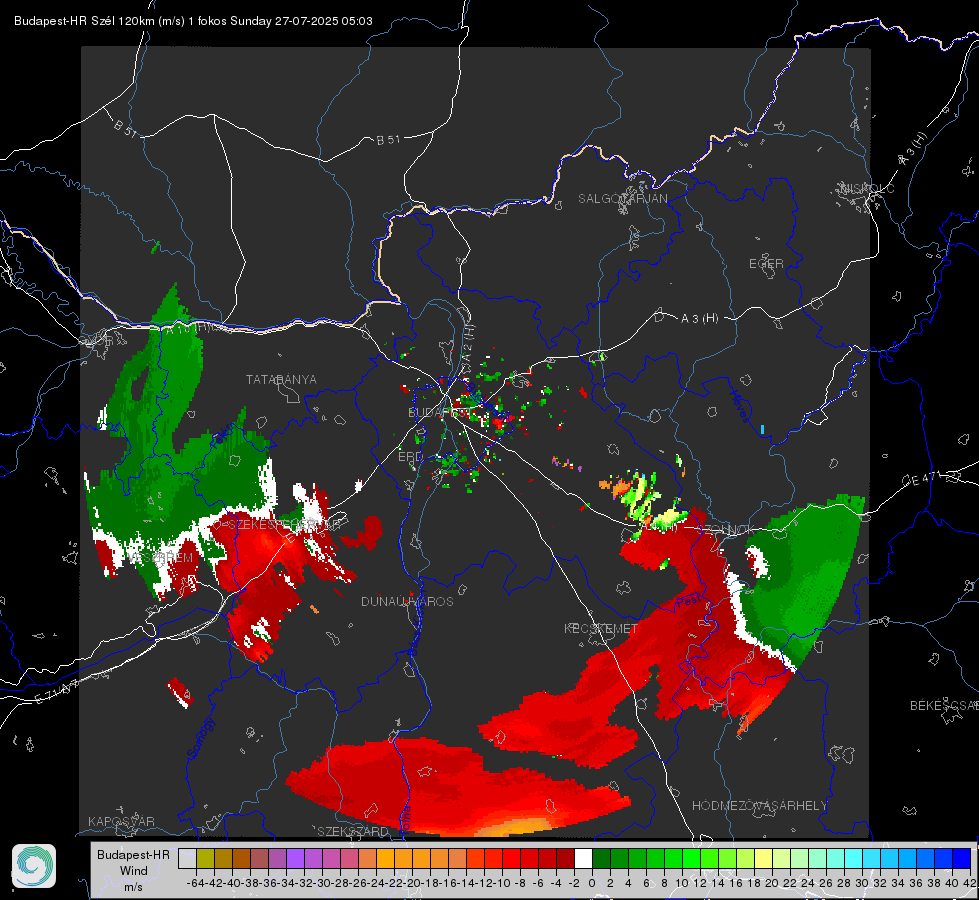The width and height of the screenshot is (979, 900).
Task: Click the deep blue legend swatch at 42
Action: pos(962,859)
